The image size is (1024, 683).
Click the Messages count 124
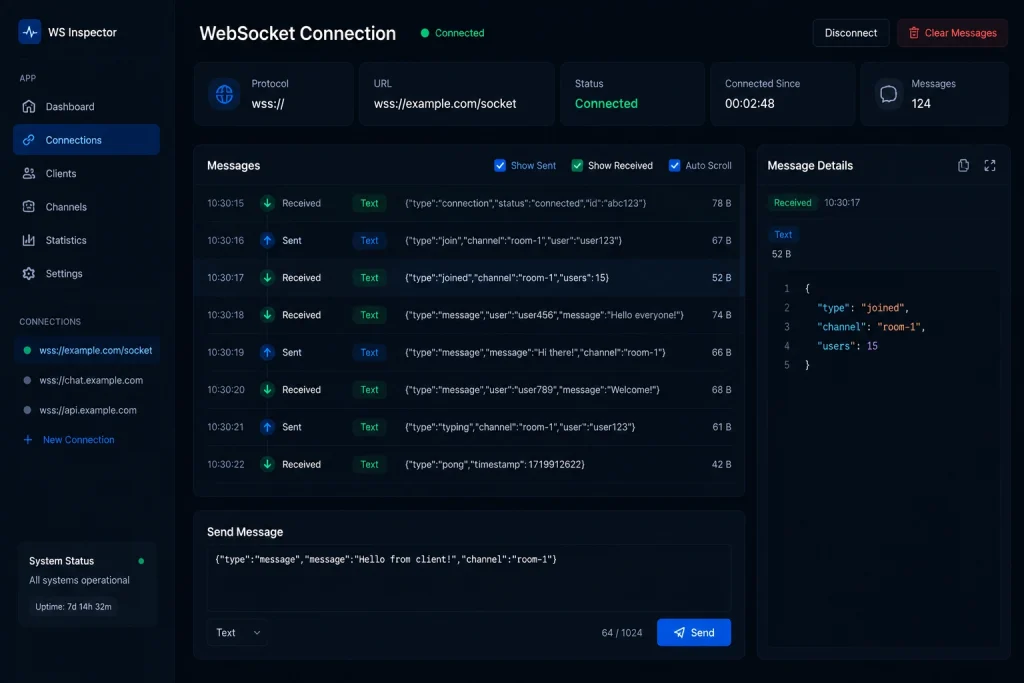(921, 103)
